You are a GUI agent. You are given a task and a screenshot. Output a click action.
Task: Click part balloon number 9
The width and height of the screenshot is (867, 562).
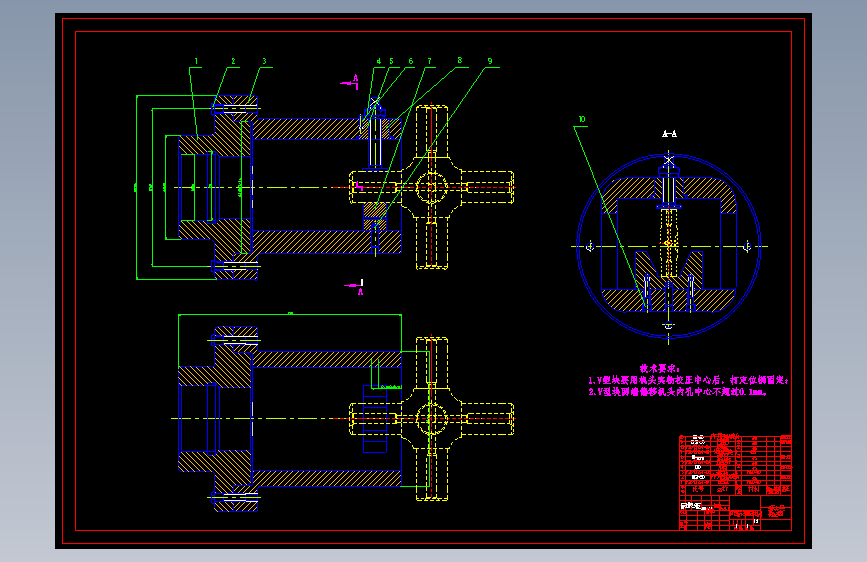[x=490, y=61]
